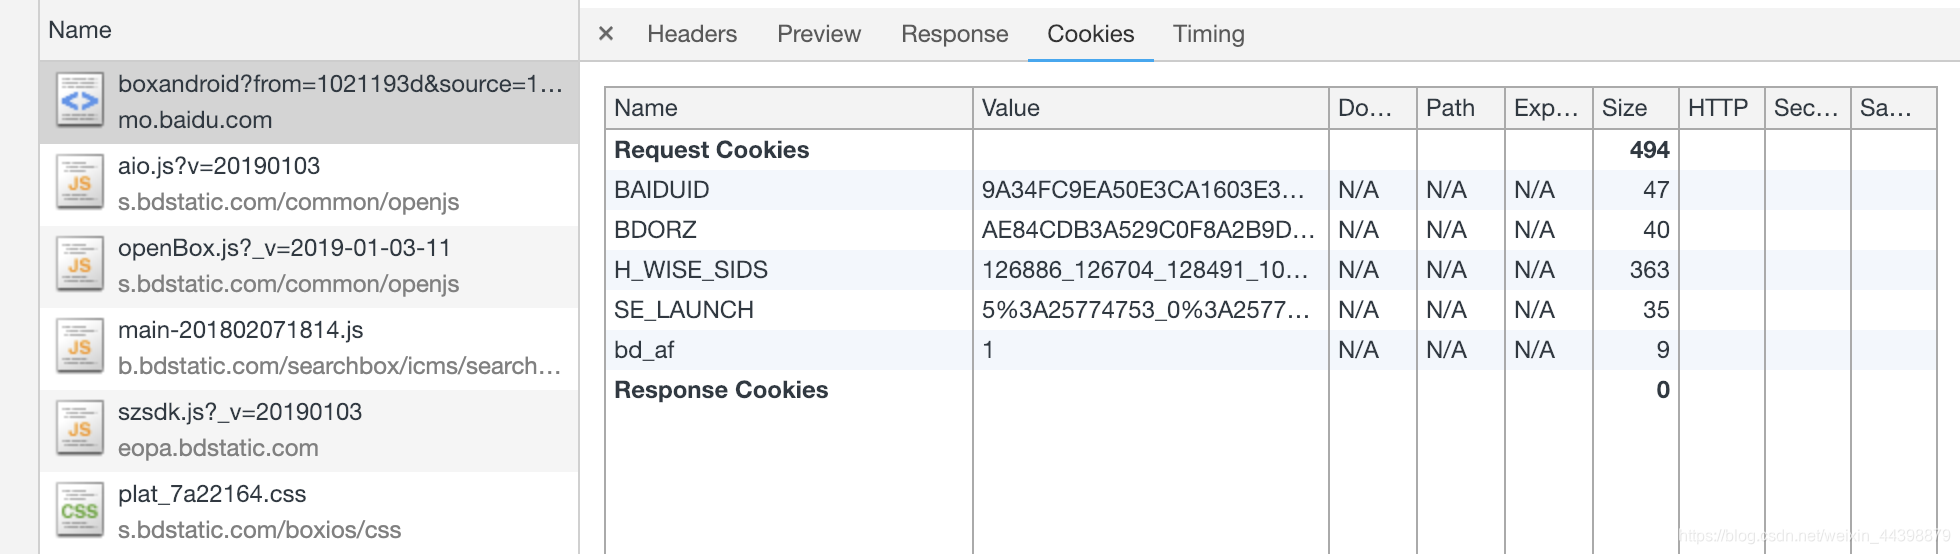Sort cookies by Name column header
This screenshot has height=554, width=1960.
(789, 108)
